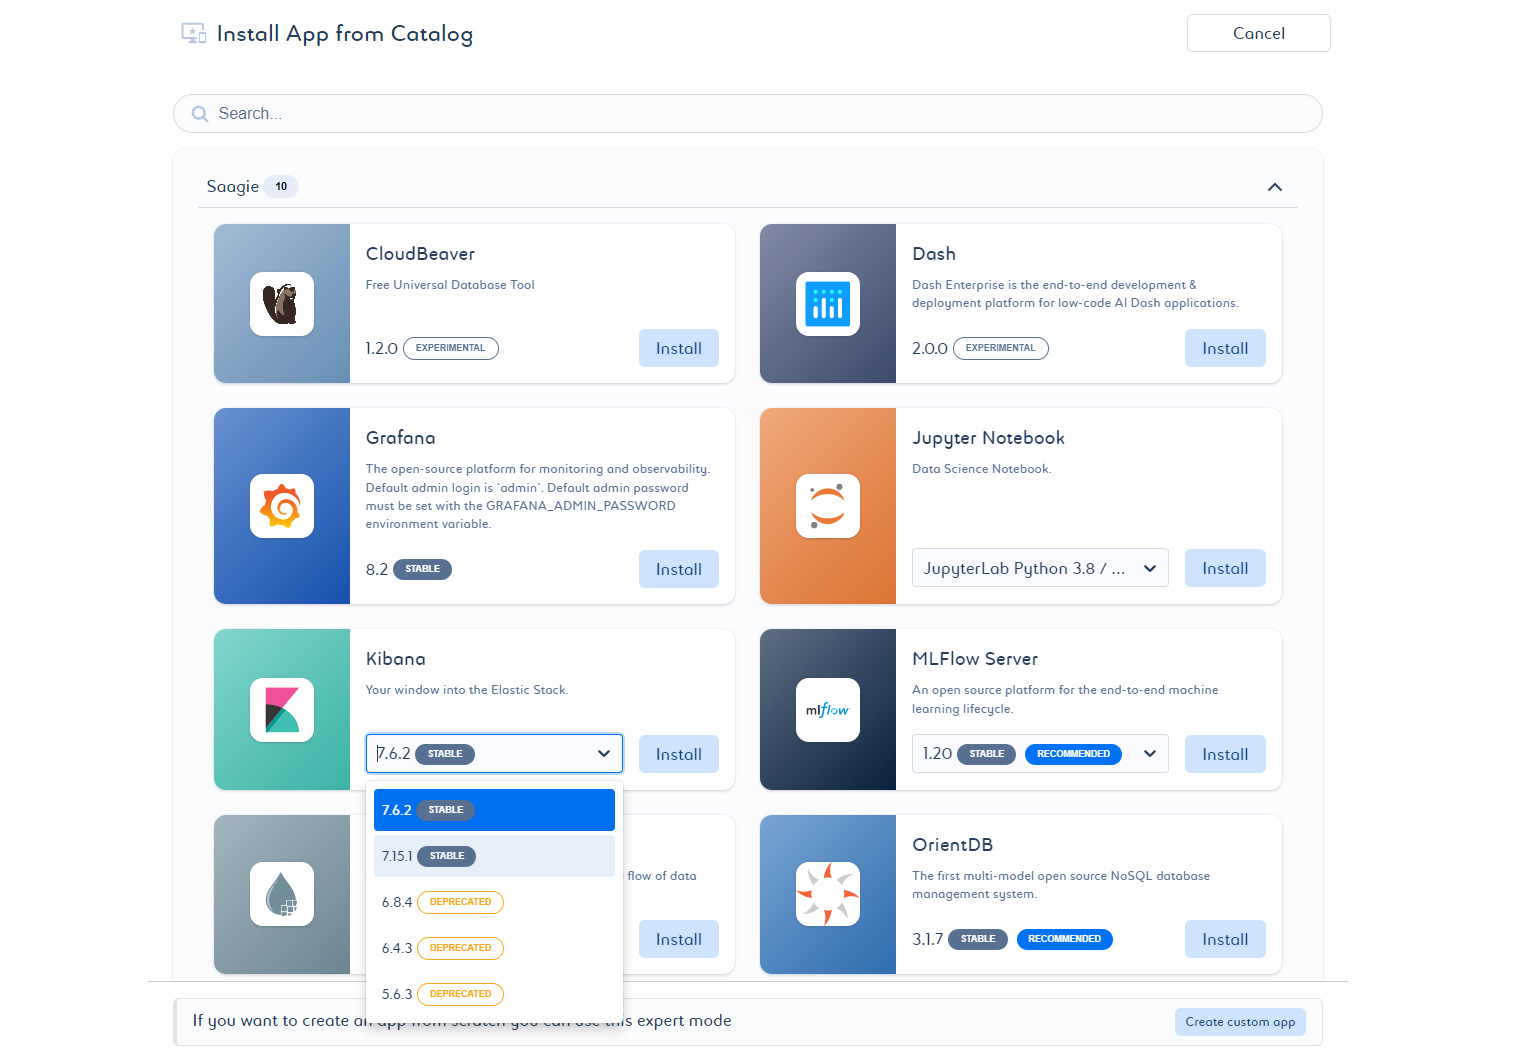Click the Saagie section title
The height and width of the screenshot is (1058, 1513).
[x=233, y=187]
